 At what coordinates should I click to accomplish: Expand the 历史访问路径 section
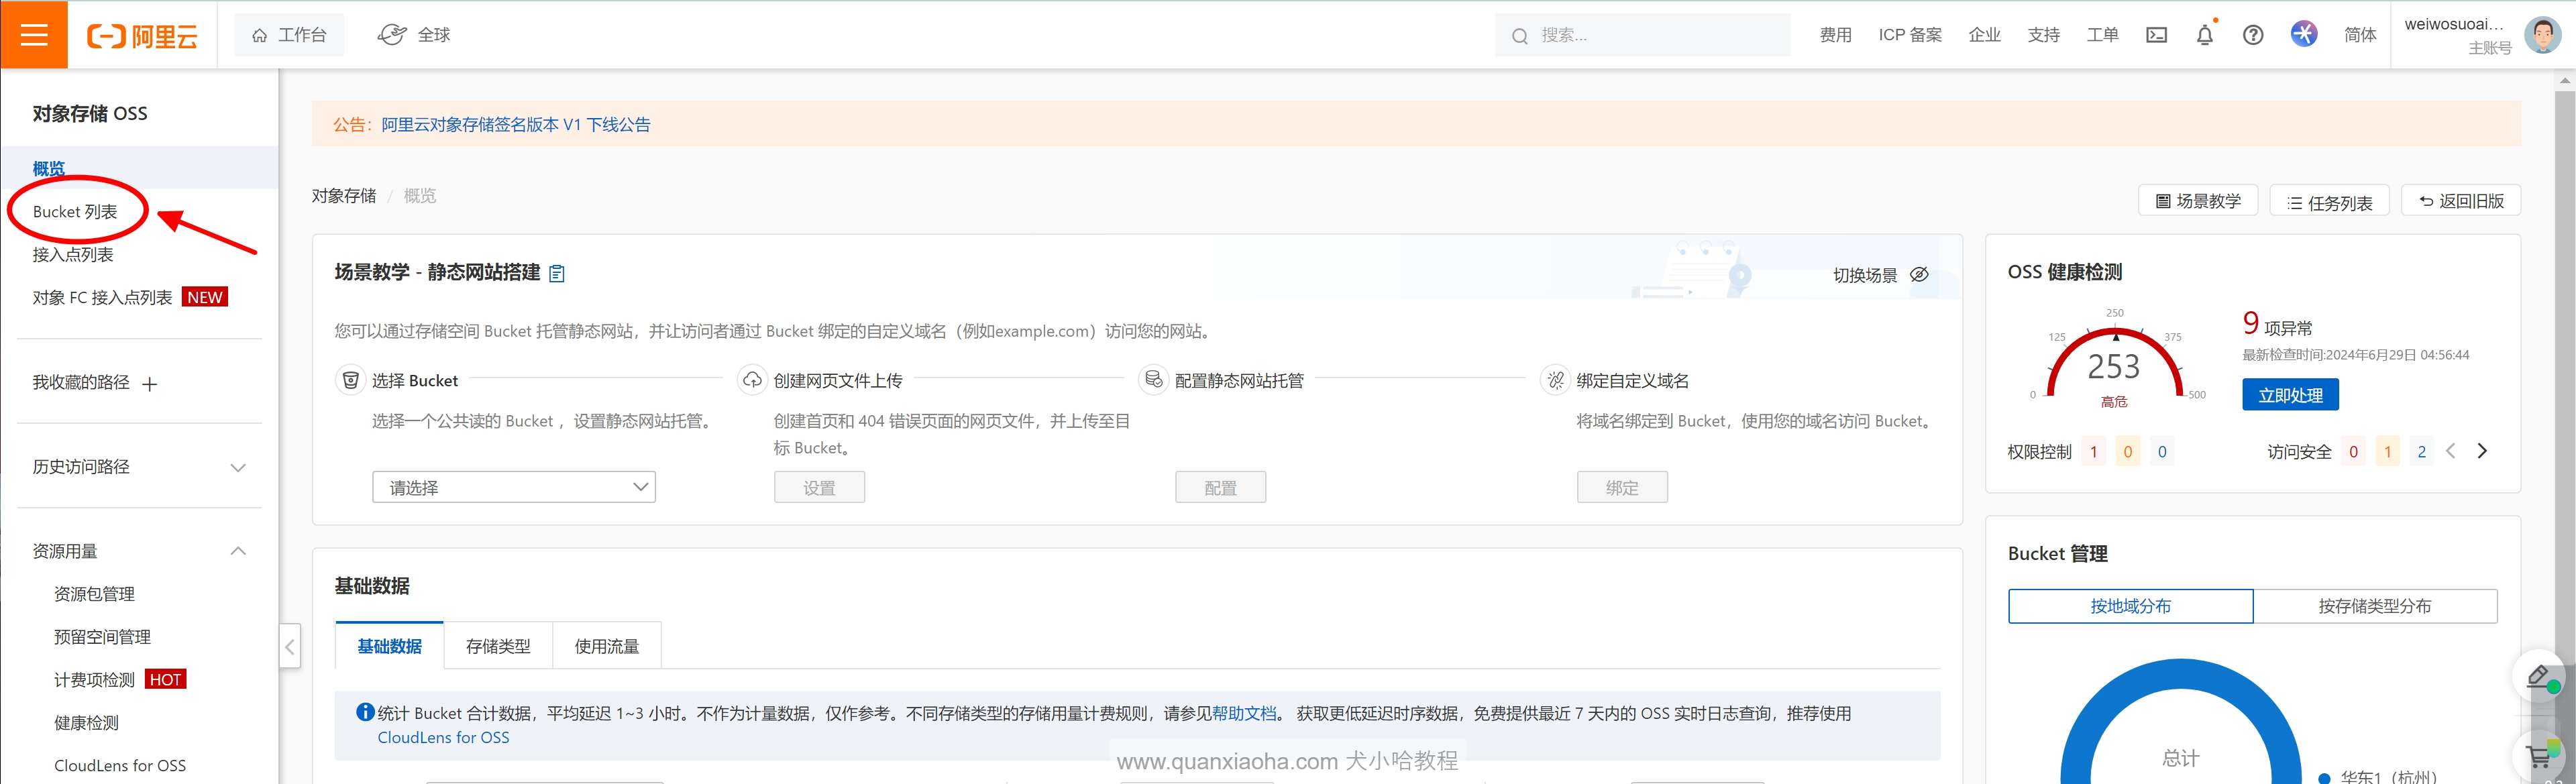238,467
